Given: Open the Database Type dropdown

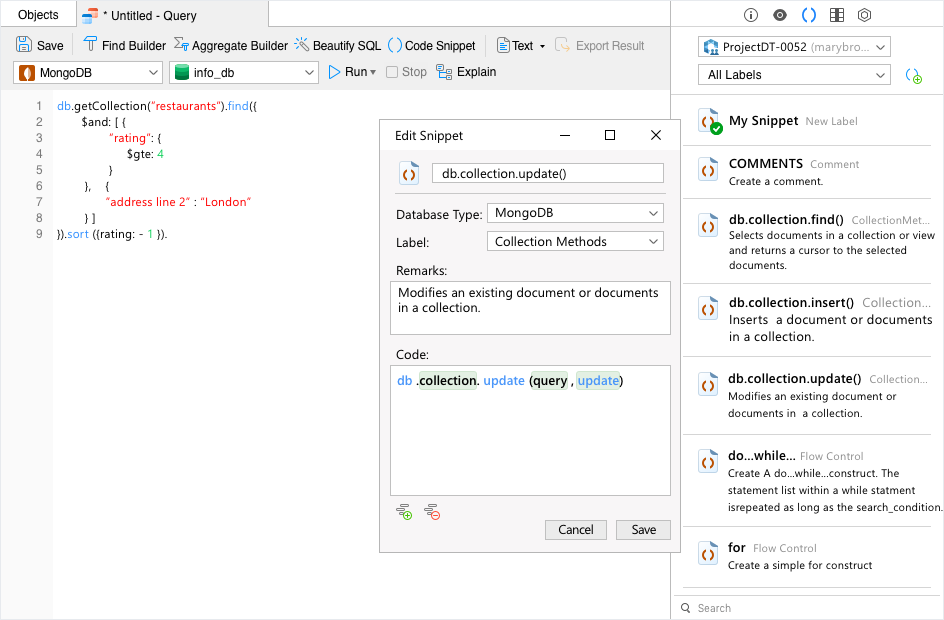Looking at the screenshot, I should coord(575,213).
